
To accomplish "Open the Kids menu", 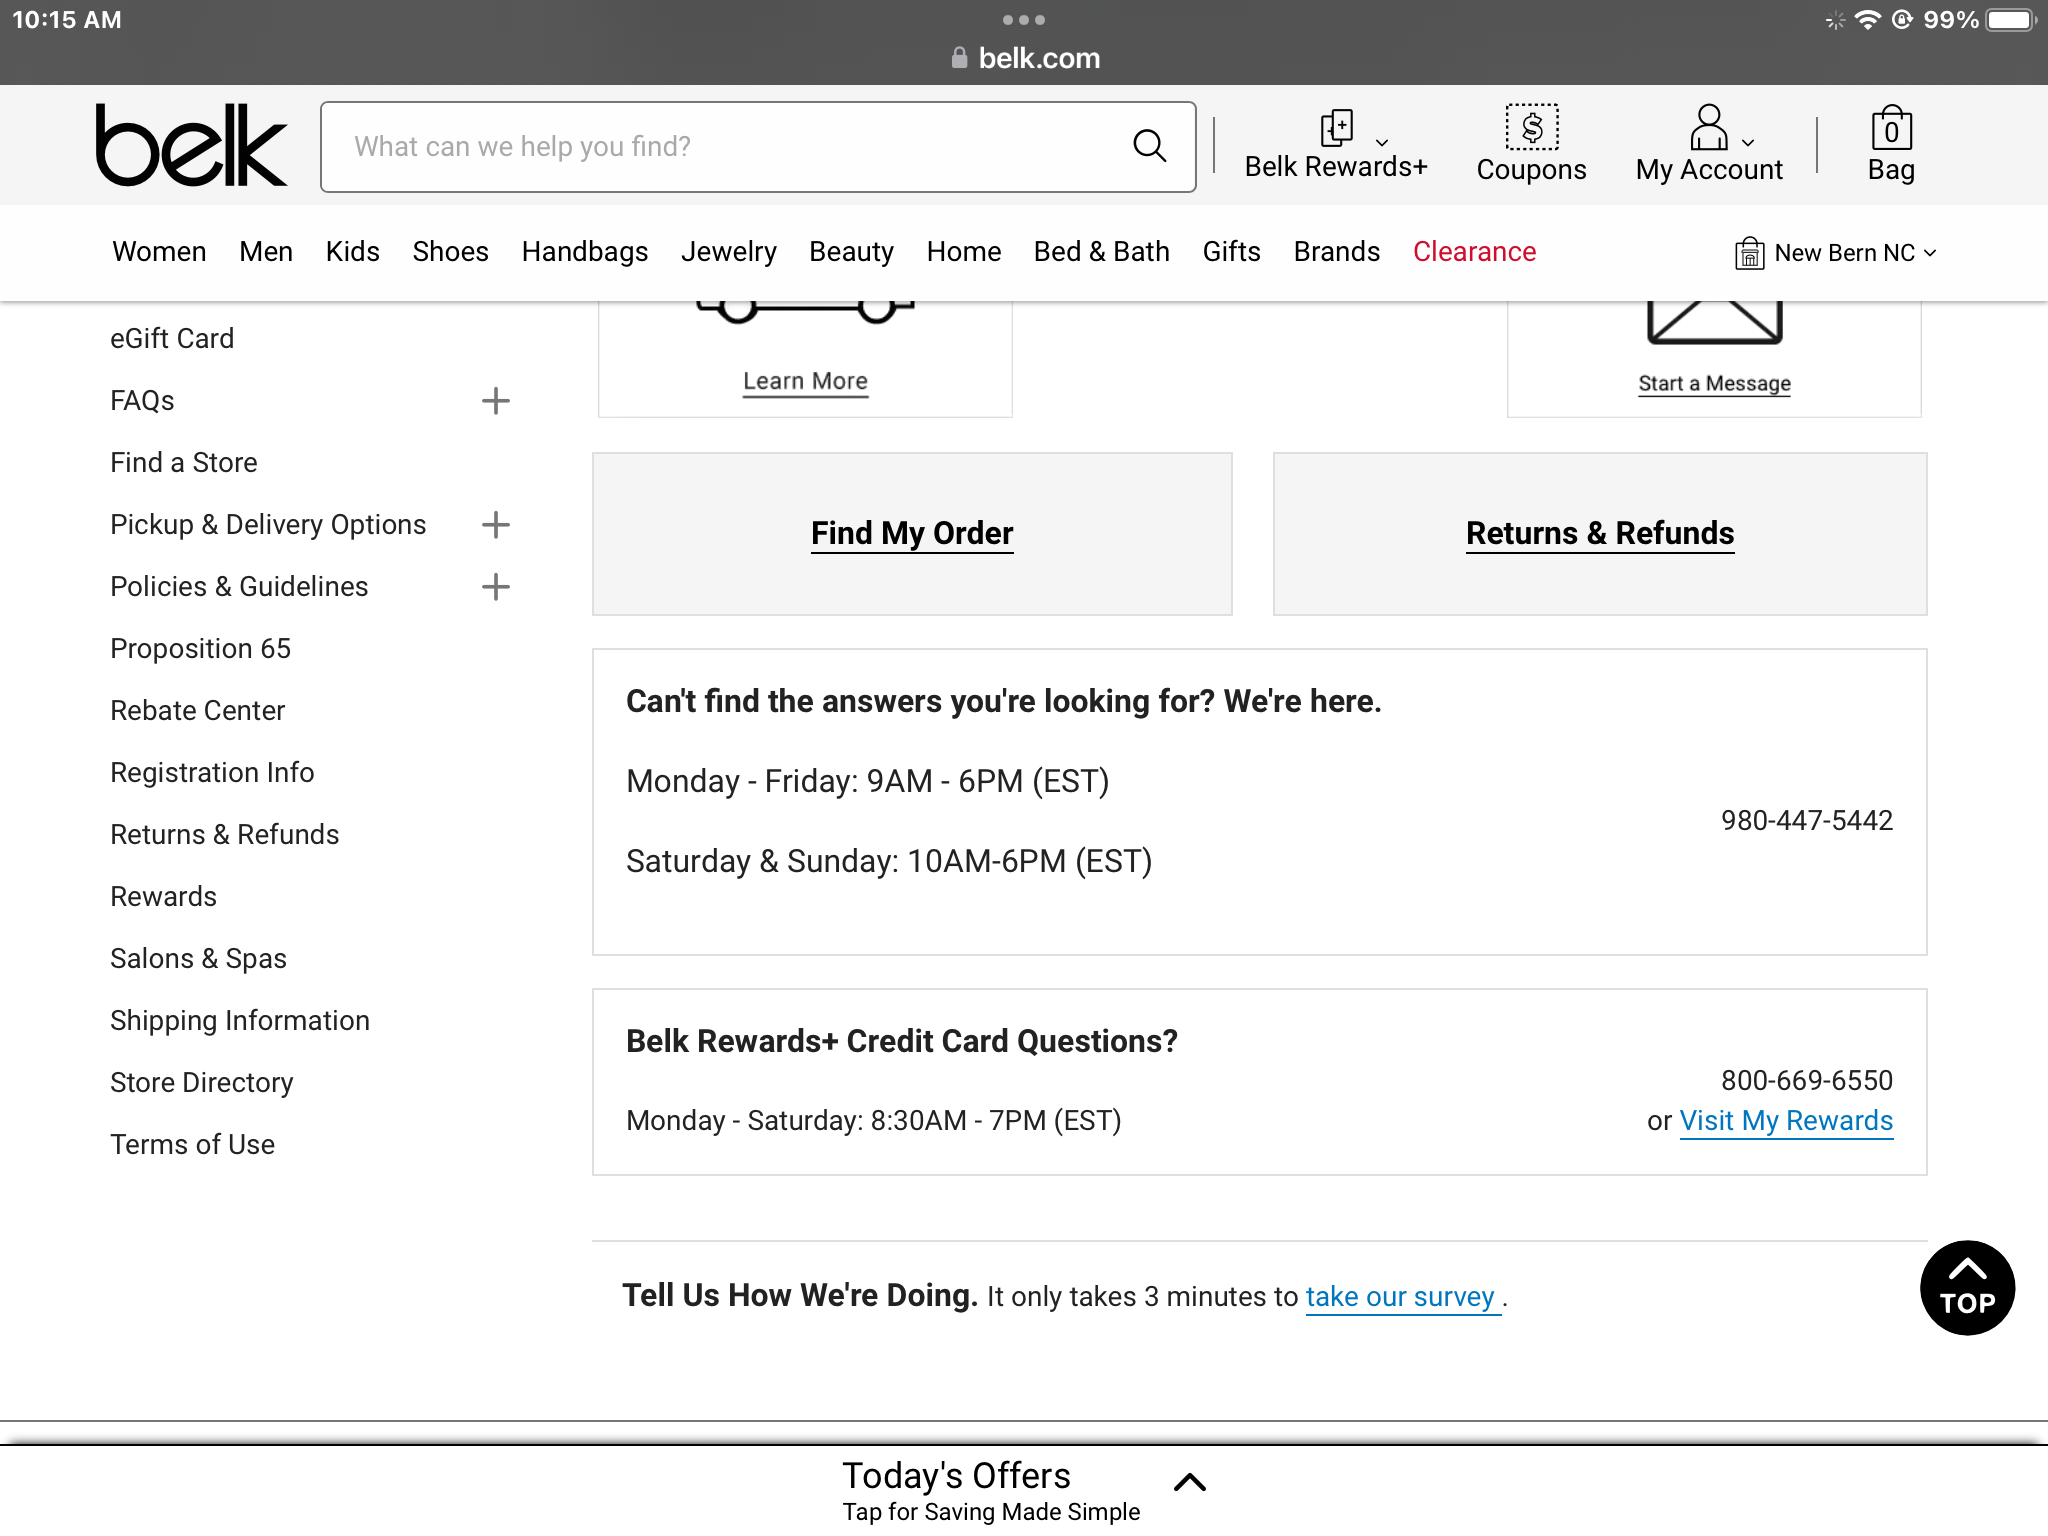I will tap(353, 252).
